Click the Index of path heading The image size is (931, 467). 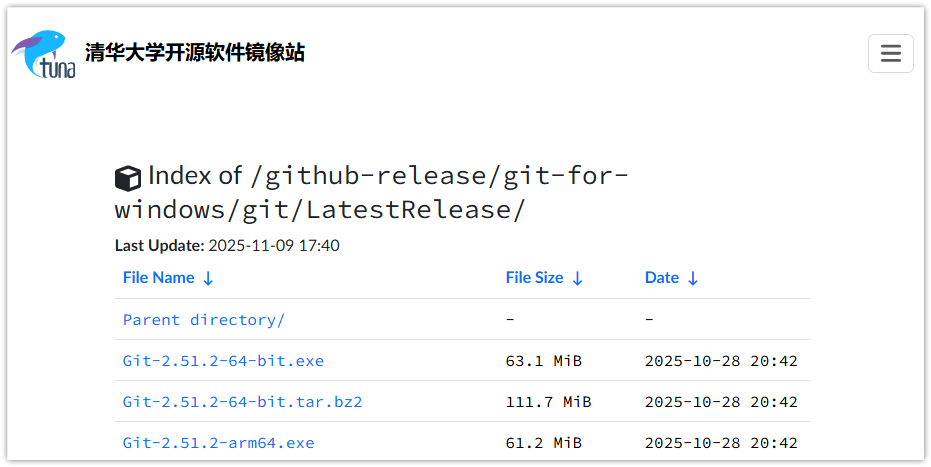pyautogui.click(x=372, y=193)
